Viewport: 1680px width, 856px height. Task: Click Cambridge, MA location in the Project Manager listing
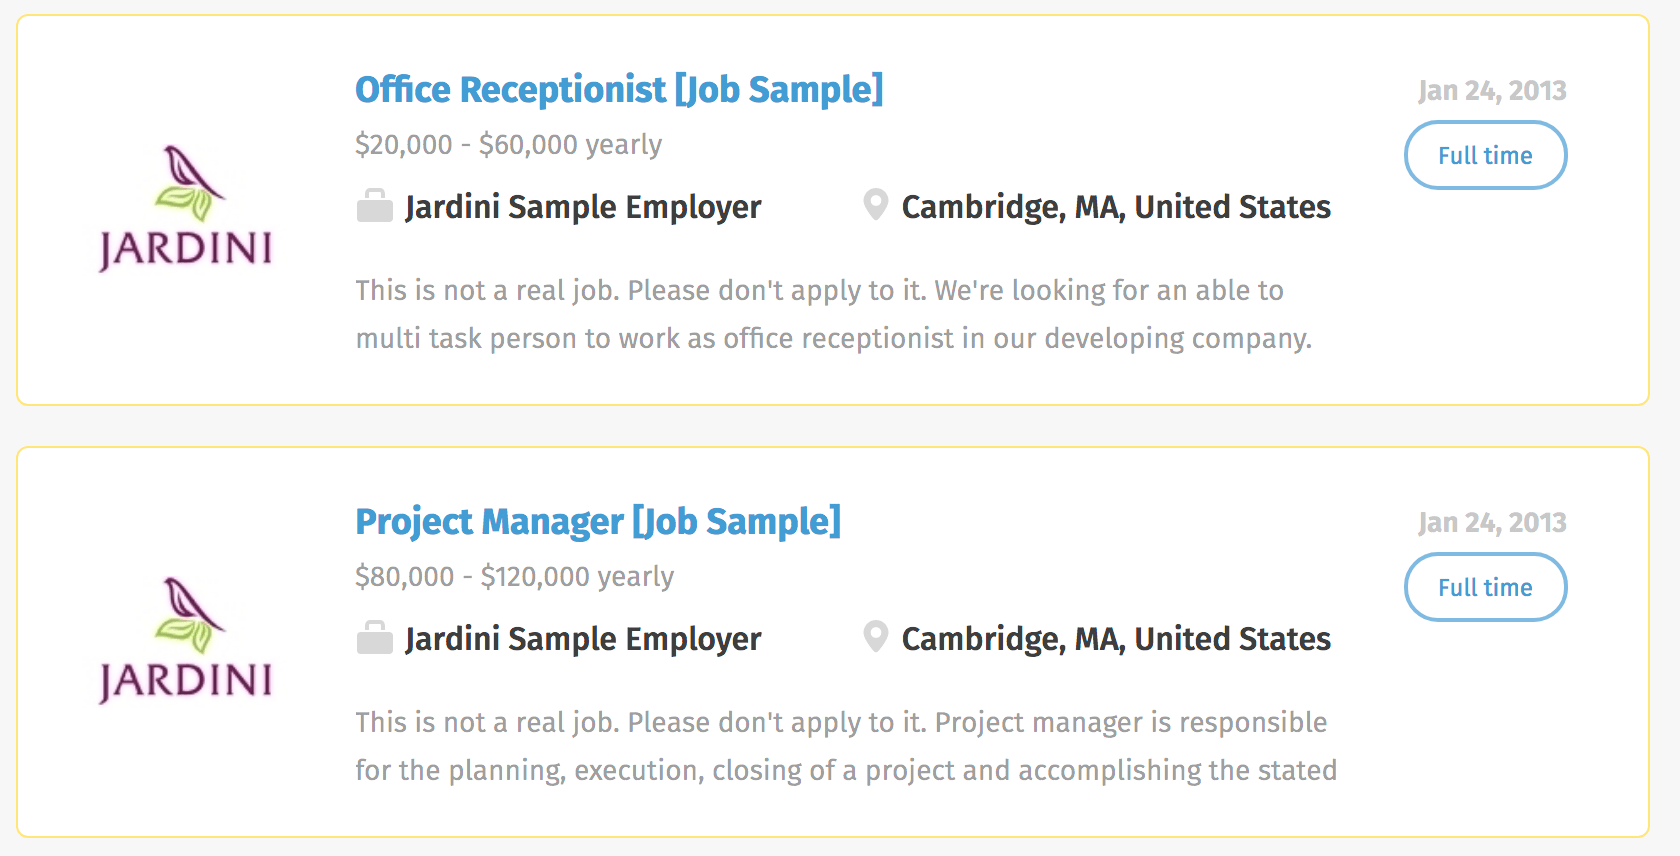click(1116, 639)
